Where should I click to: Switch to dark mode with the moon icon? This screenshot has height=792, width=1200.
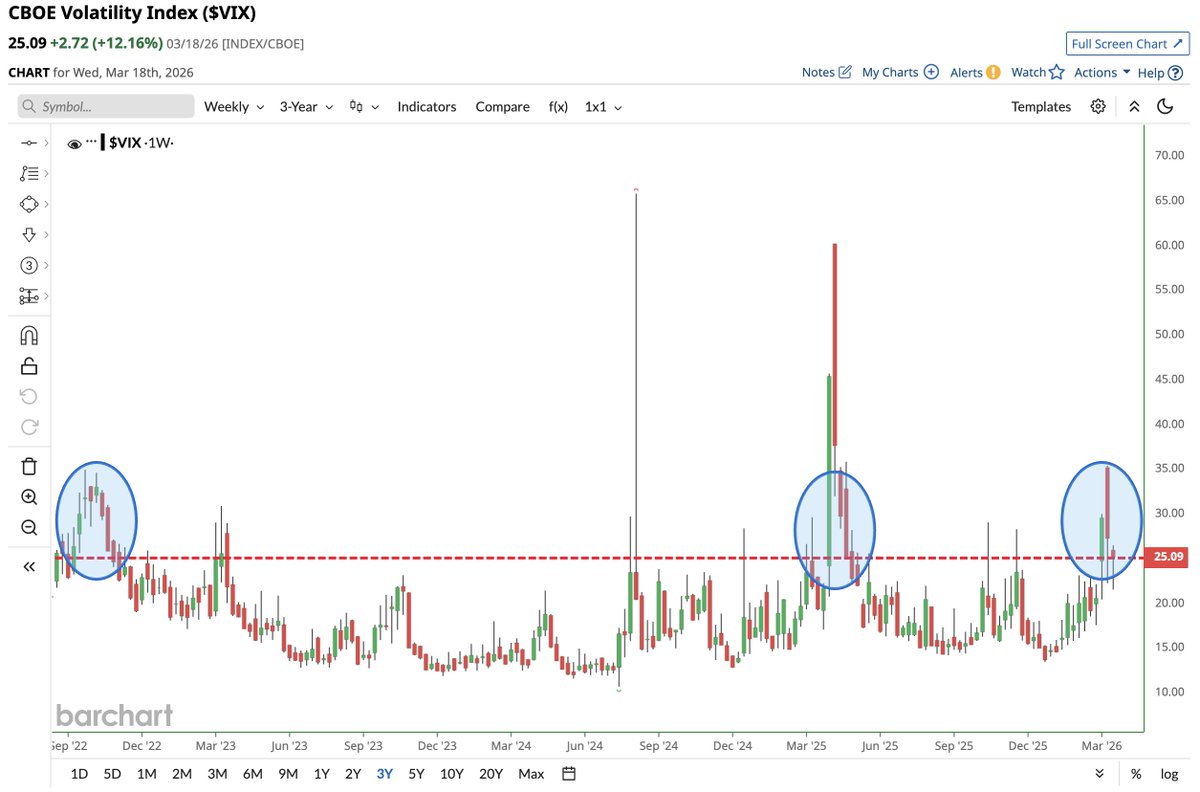(1165, 106)
